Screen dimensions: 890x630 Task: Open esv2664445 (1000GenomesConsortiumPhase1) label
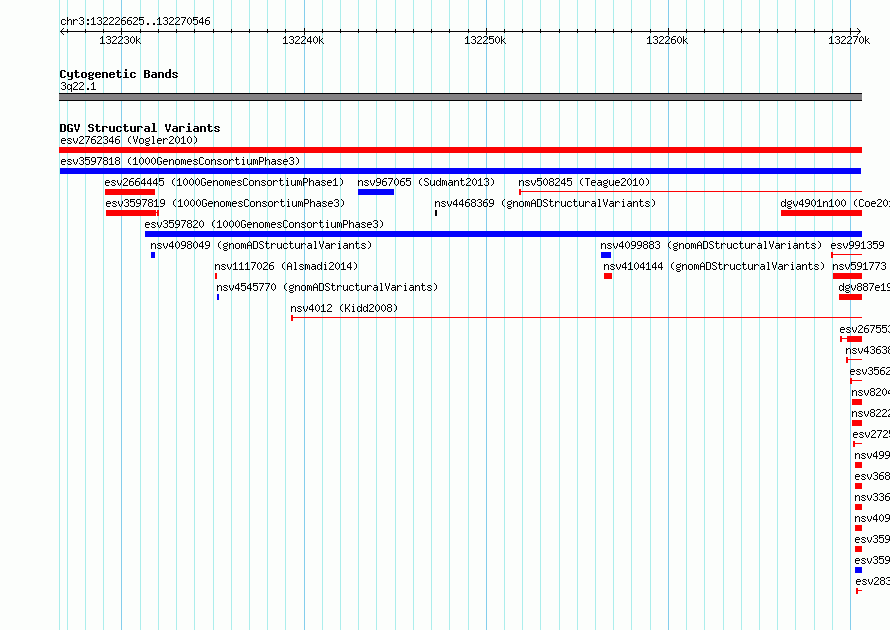(224, 182)
